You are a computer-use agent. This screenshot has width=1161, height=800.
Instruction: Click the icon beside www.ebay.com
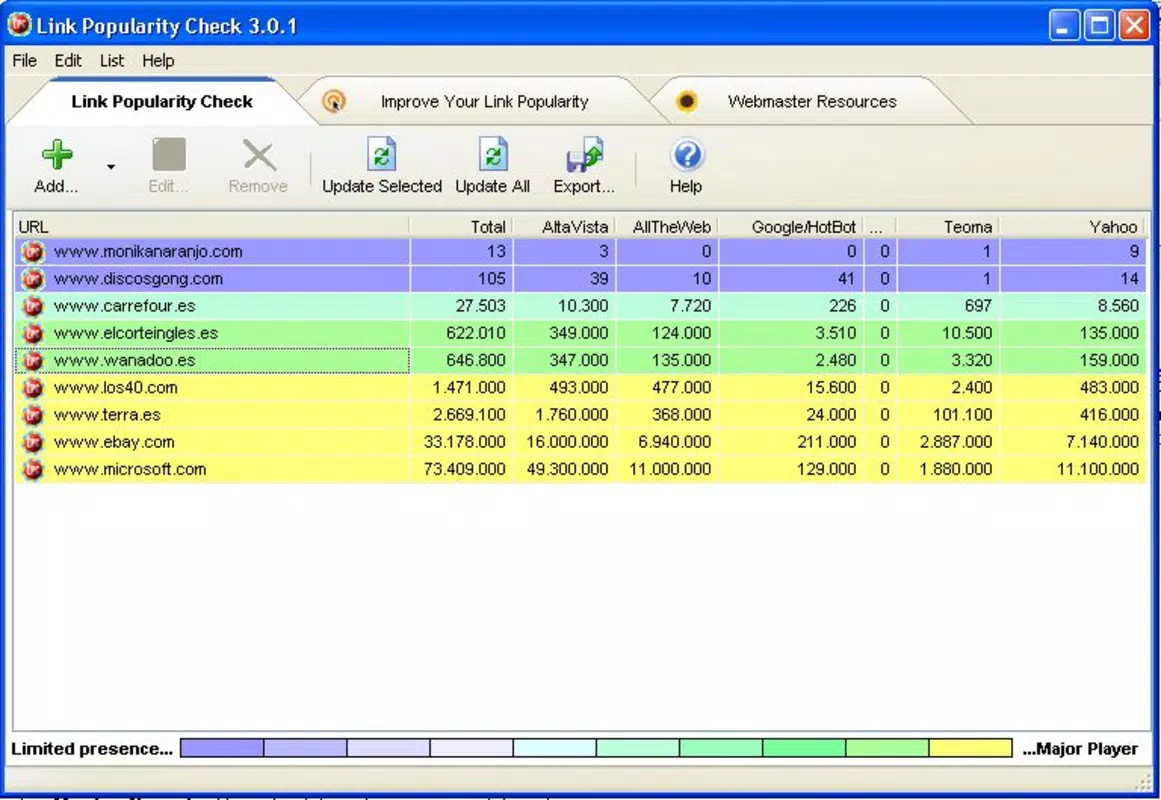point(33,442)
